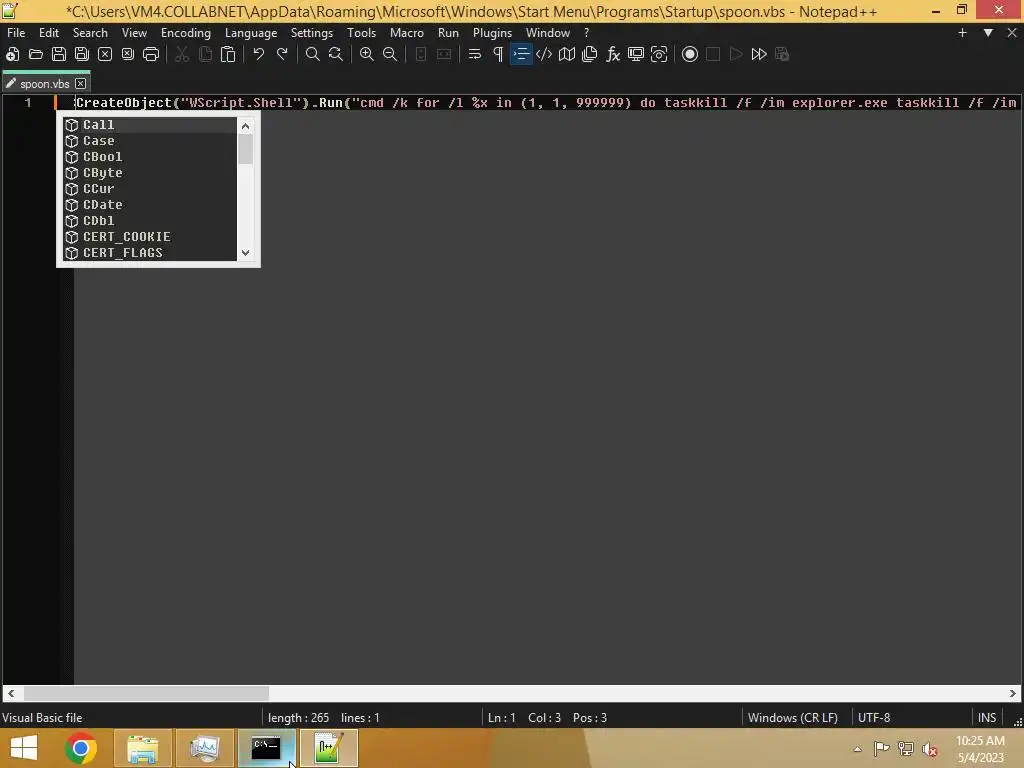
Task: Click the horizontal scrollbar right arrow
Action: point(1013,694)
